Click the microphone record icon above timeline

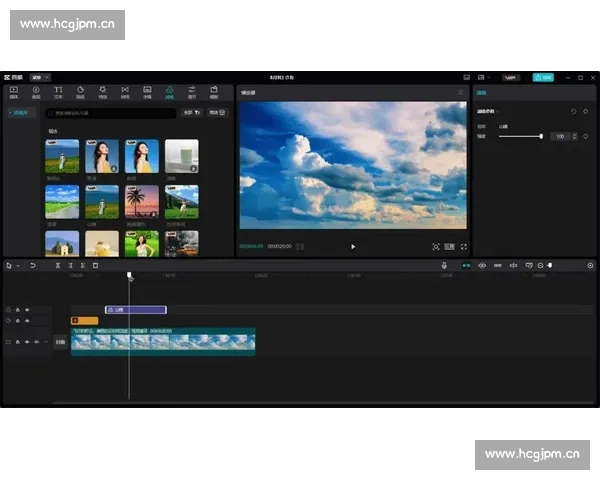click(445, 265)
